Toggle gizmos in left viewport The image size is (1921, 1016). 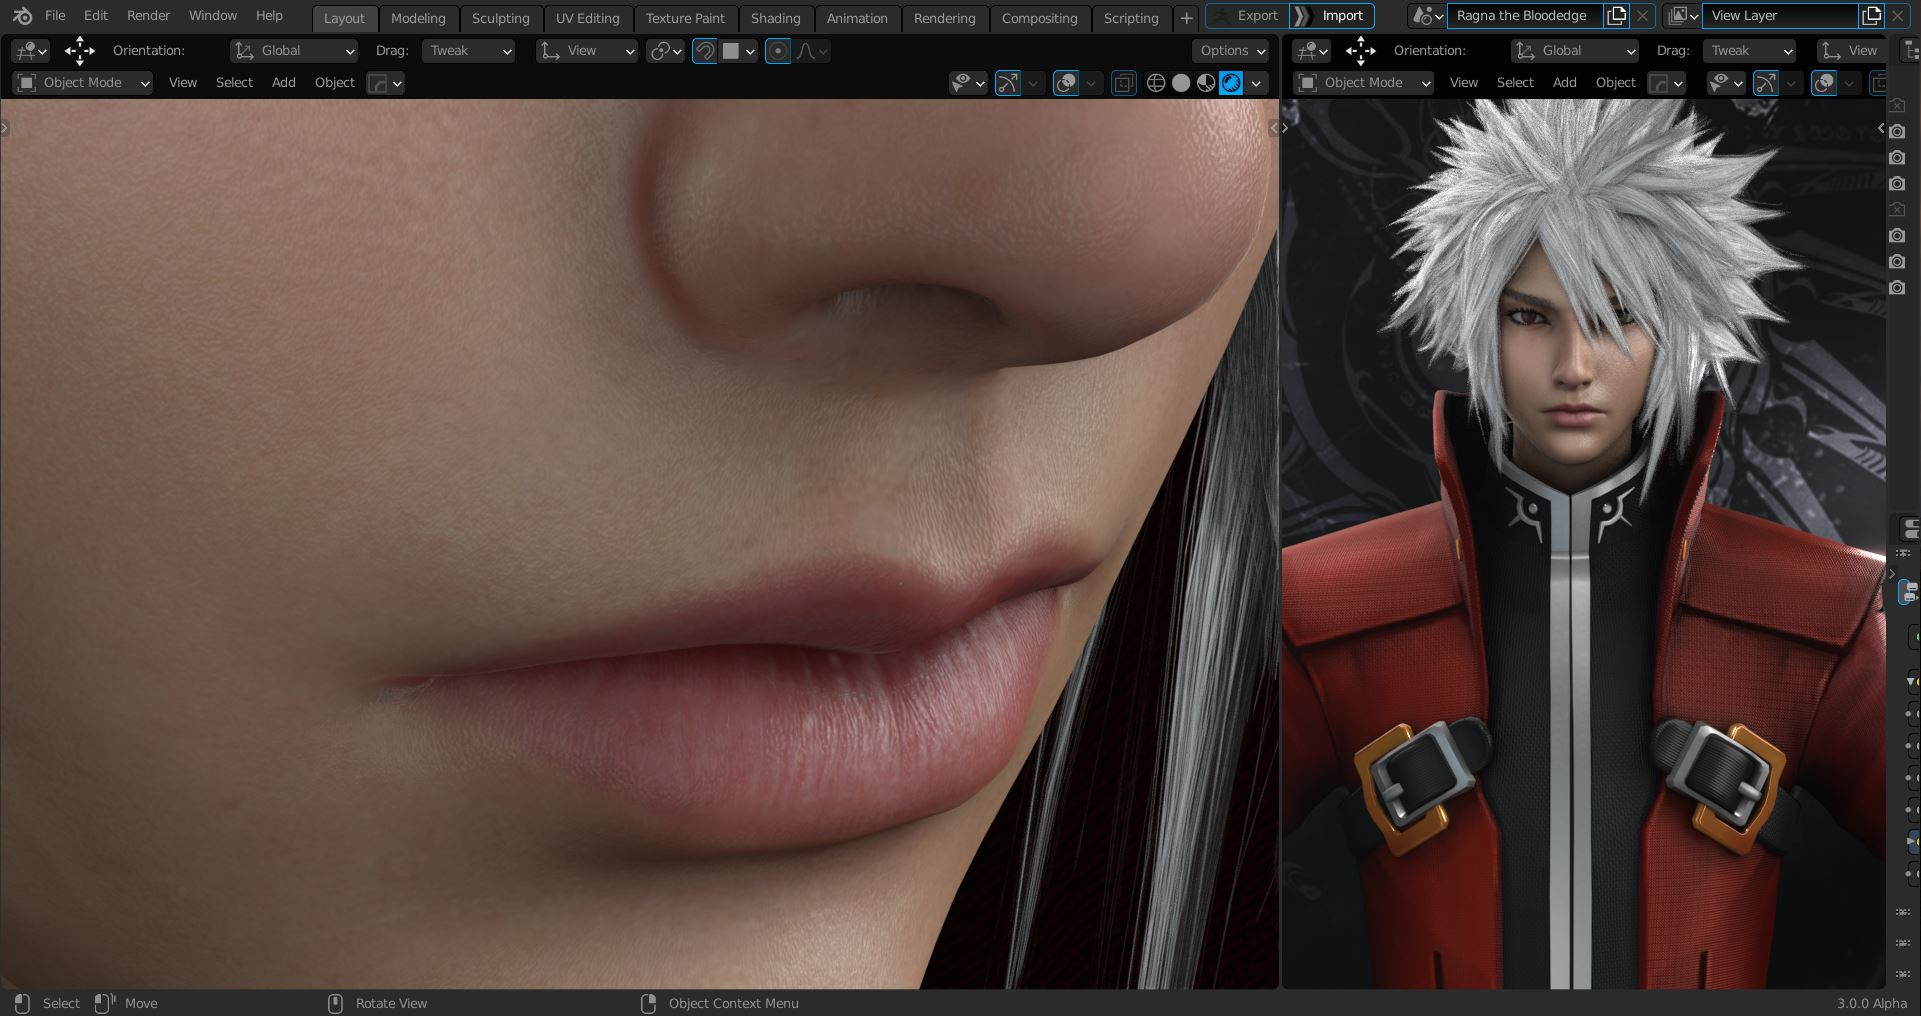1008,83
